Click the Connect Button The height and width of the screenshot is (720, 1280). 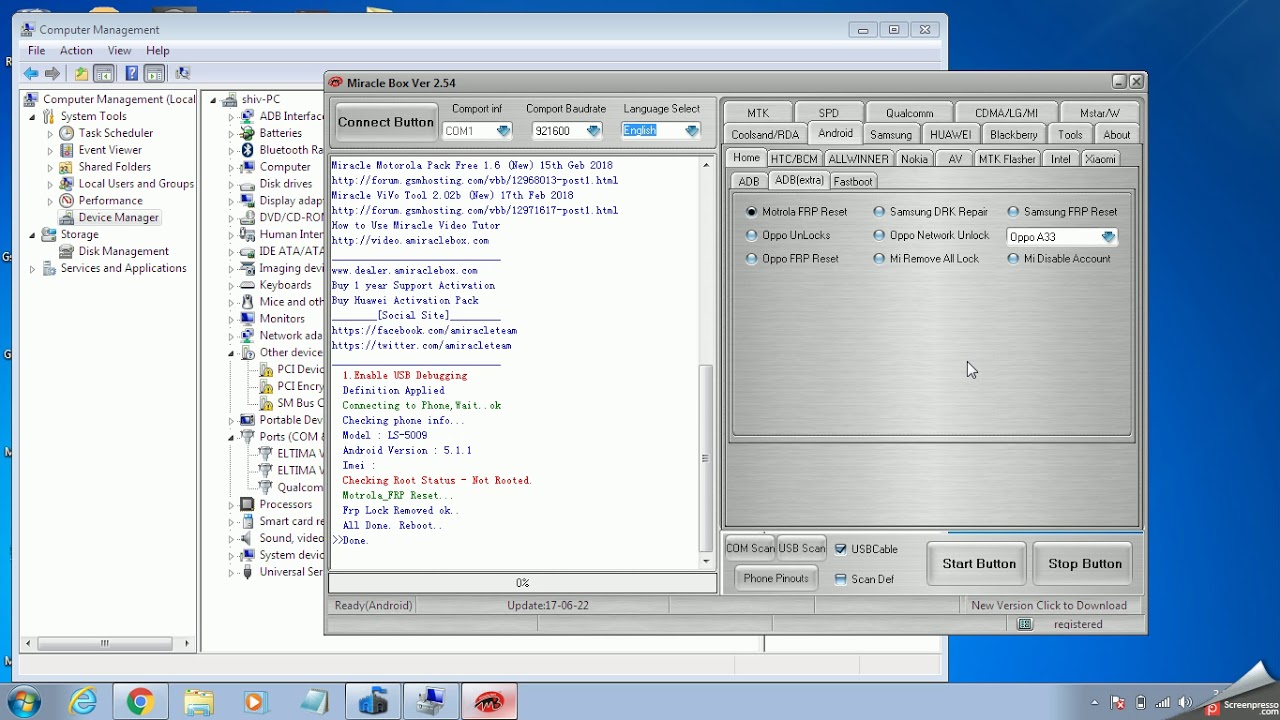(386, 122)
